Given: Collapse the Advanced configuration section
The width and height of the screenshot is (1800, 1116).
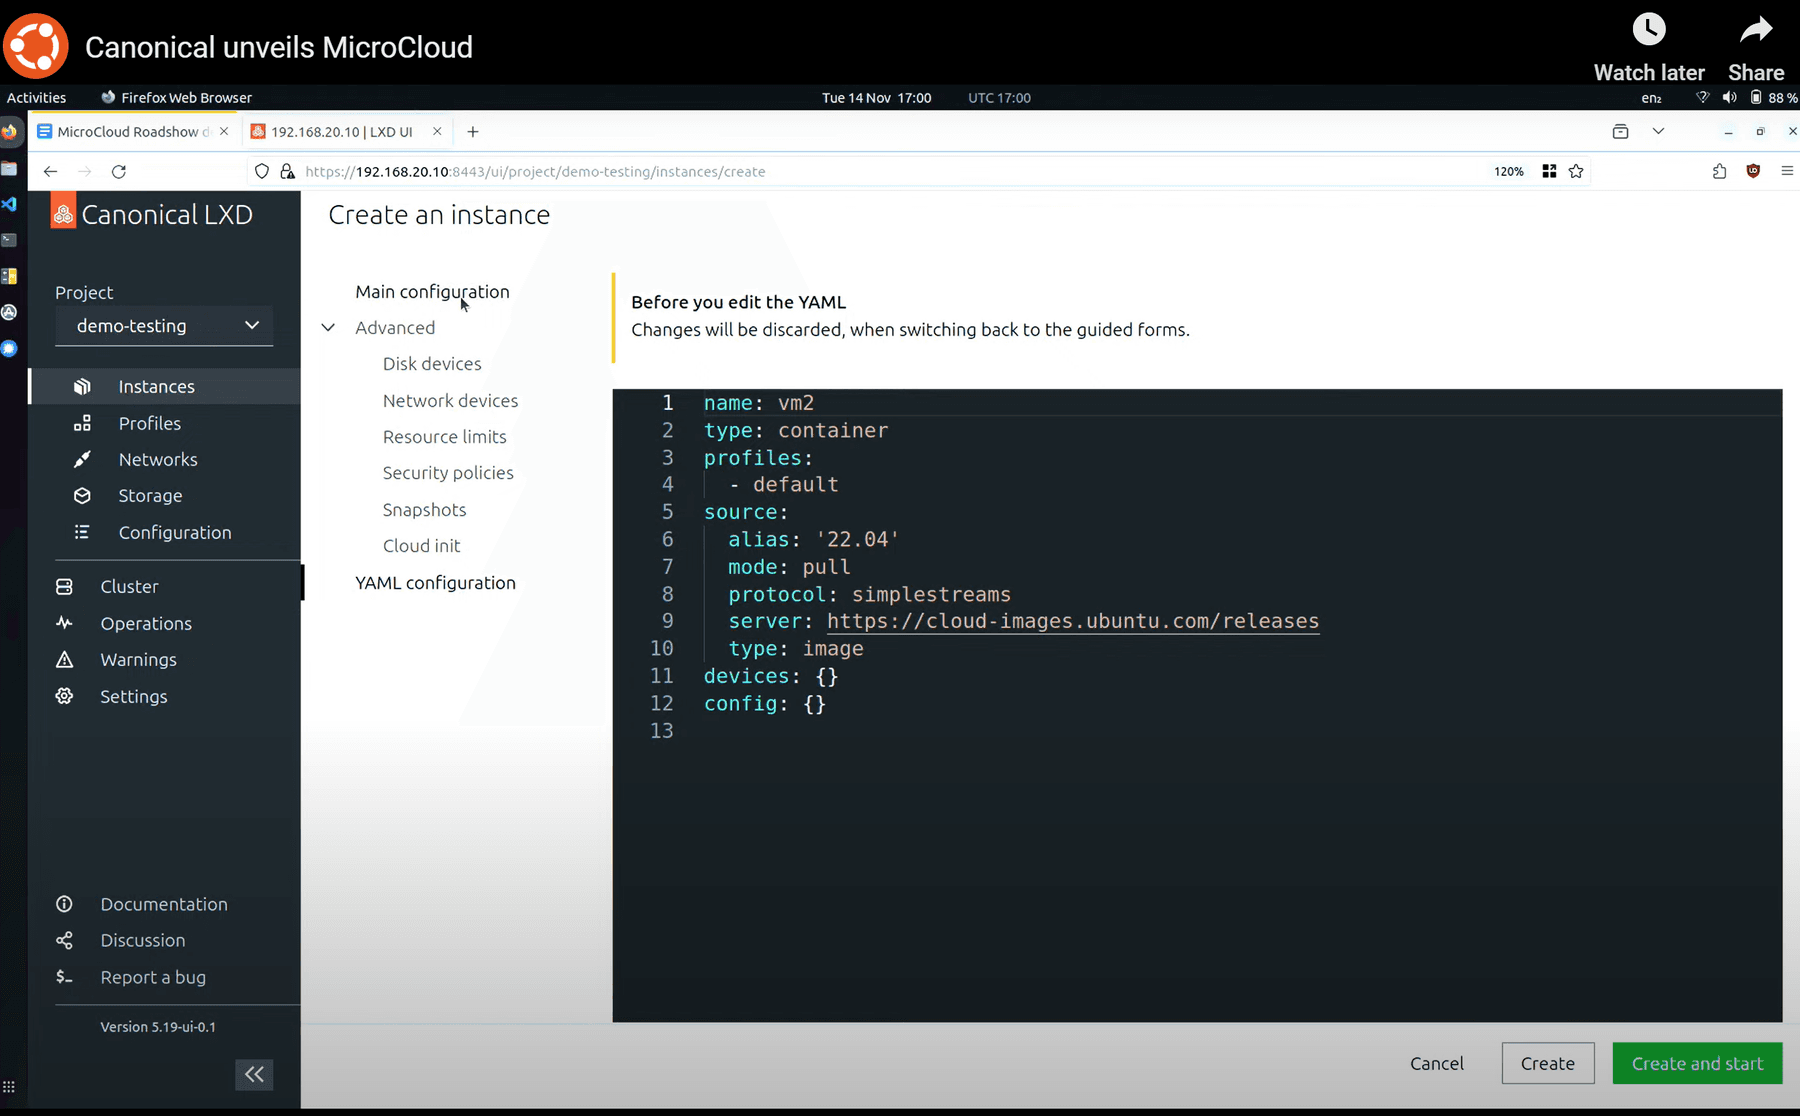Looking at the screenshot, I should [328, 327].
